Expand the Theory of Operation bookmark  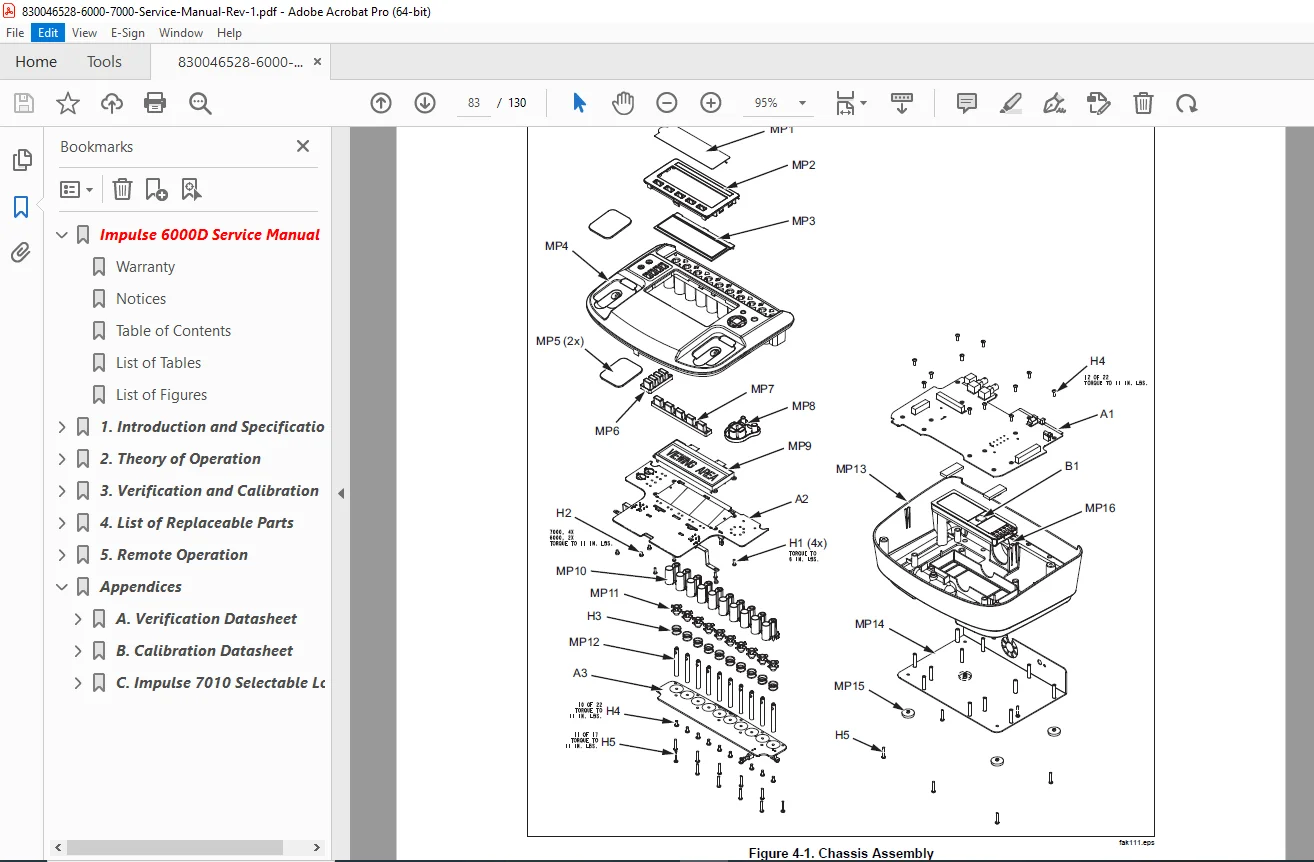click(x=62, y=459)
